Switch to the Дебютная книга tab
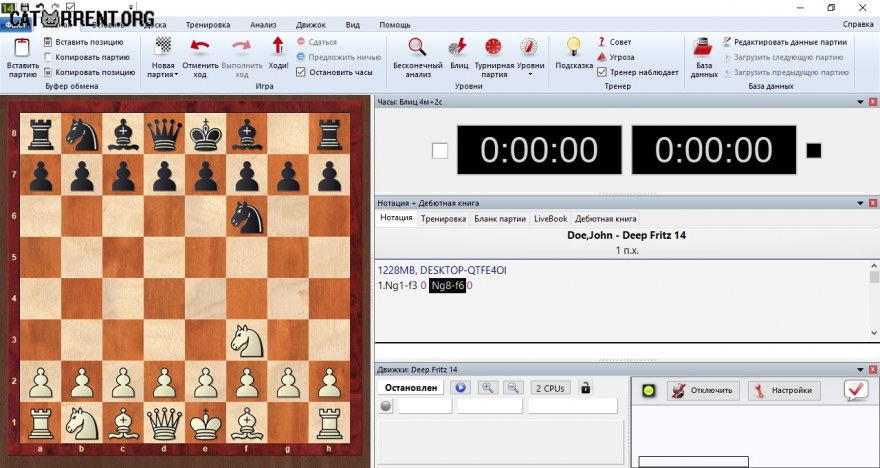The height and width of the screenshot is (468, 880). (x=606, y=219)
